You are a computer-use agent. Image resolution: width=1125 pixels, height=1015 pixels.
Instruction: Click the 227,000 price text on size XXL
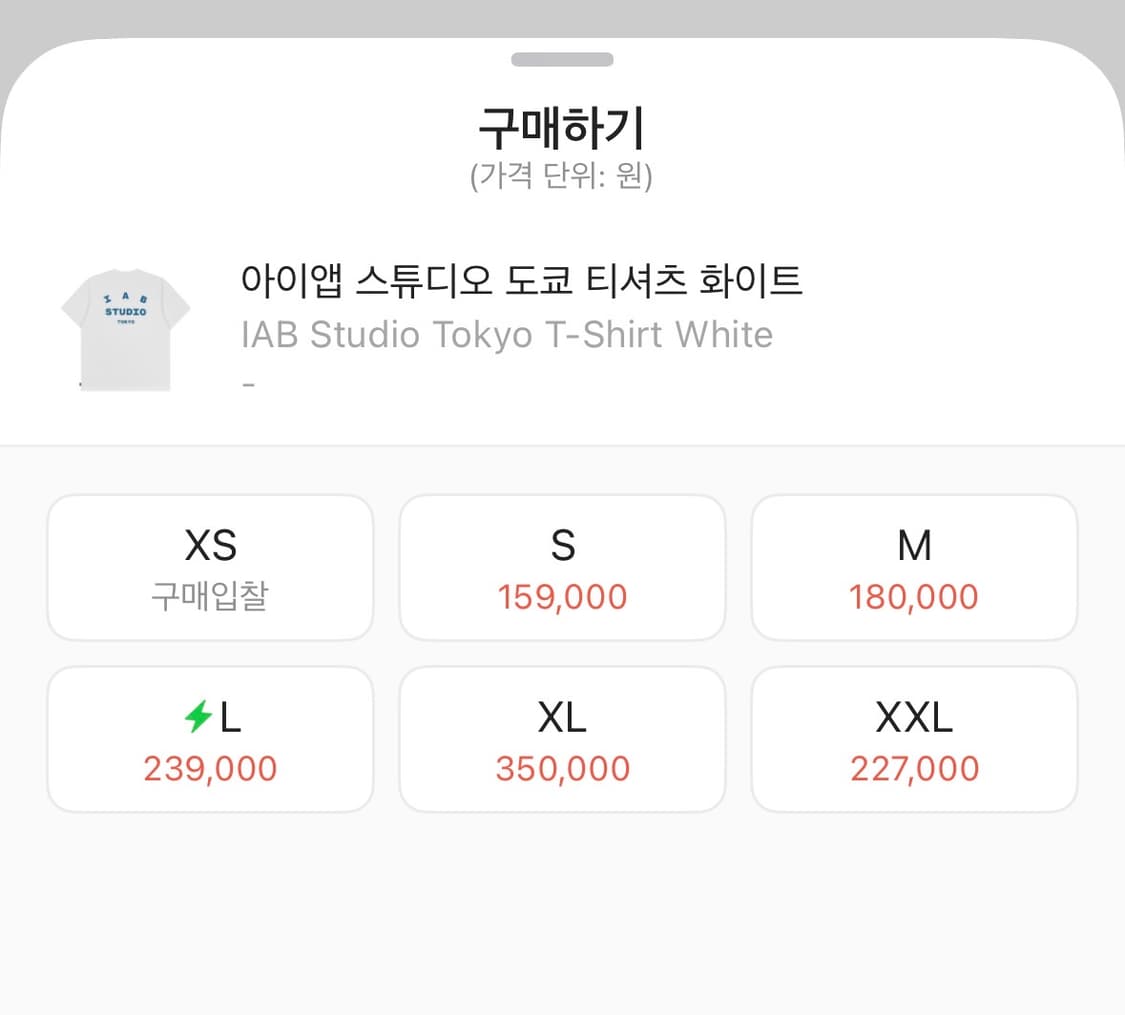[x=914, y=768]
